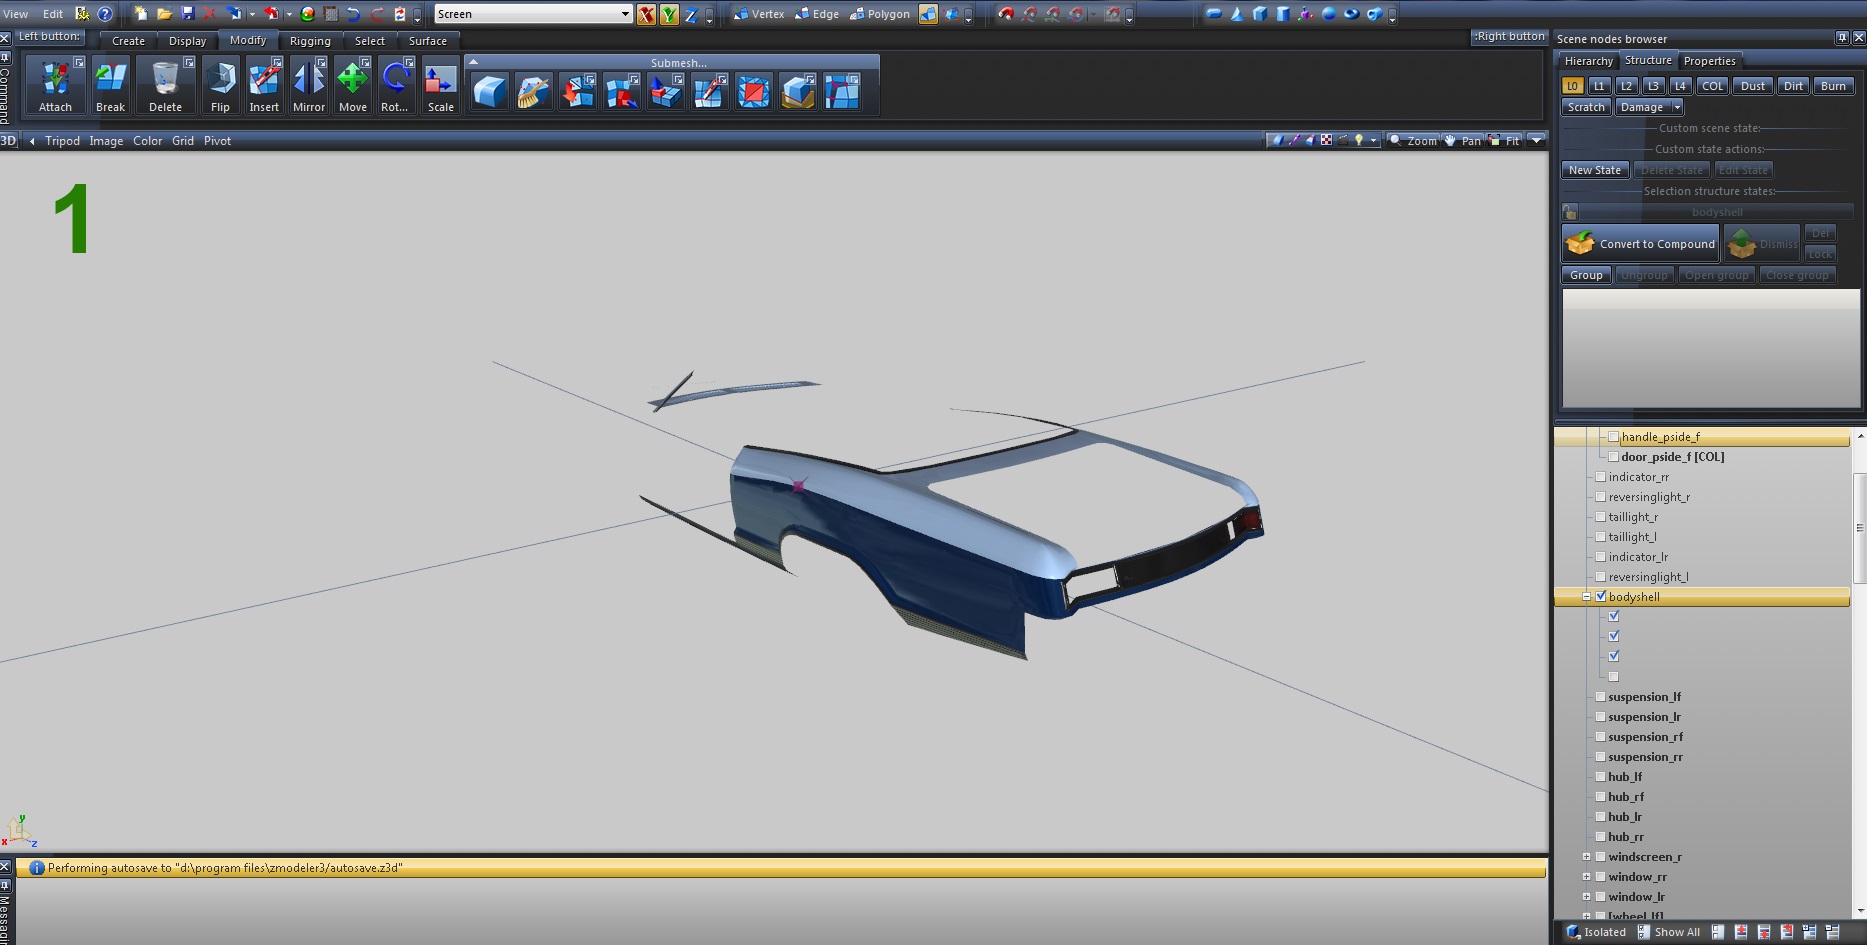
Task: Click Convert to Compound button
Action: [x=1640, y=244]
